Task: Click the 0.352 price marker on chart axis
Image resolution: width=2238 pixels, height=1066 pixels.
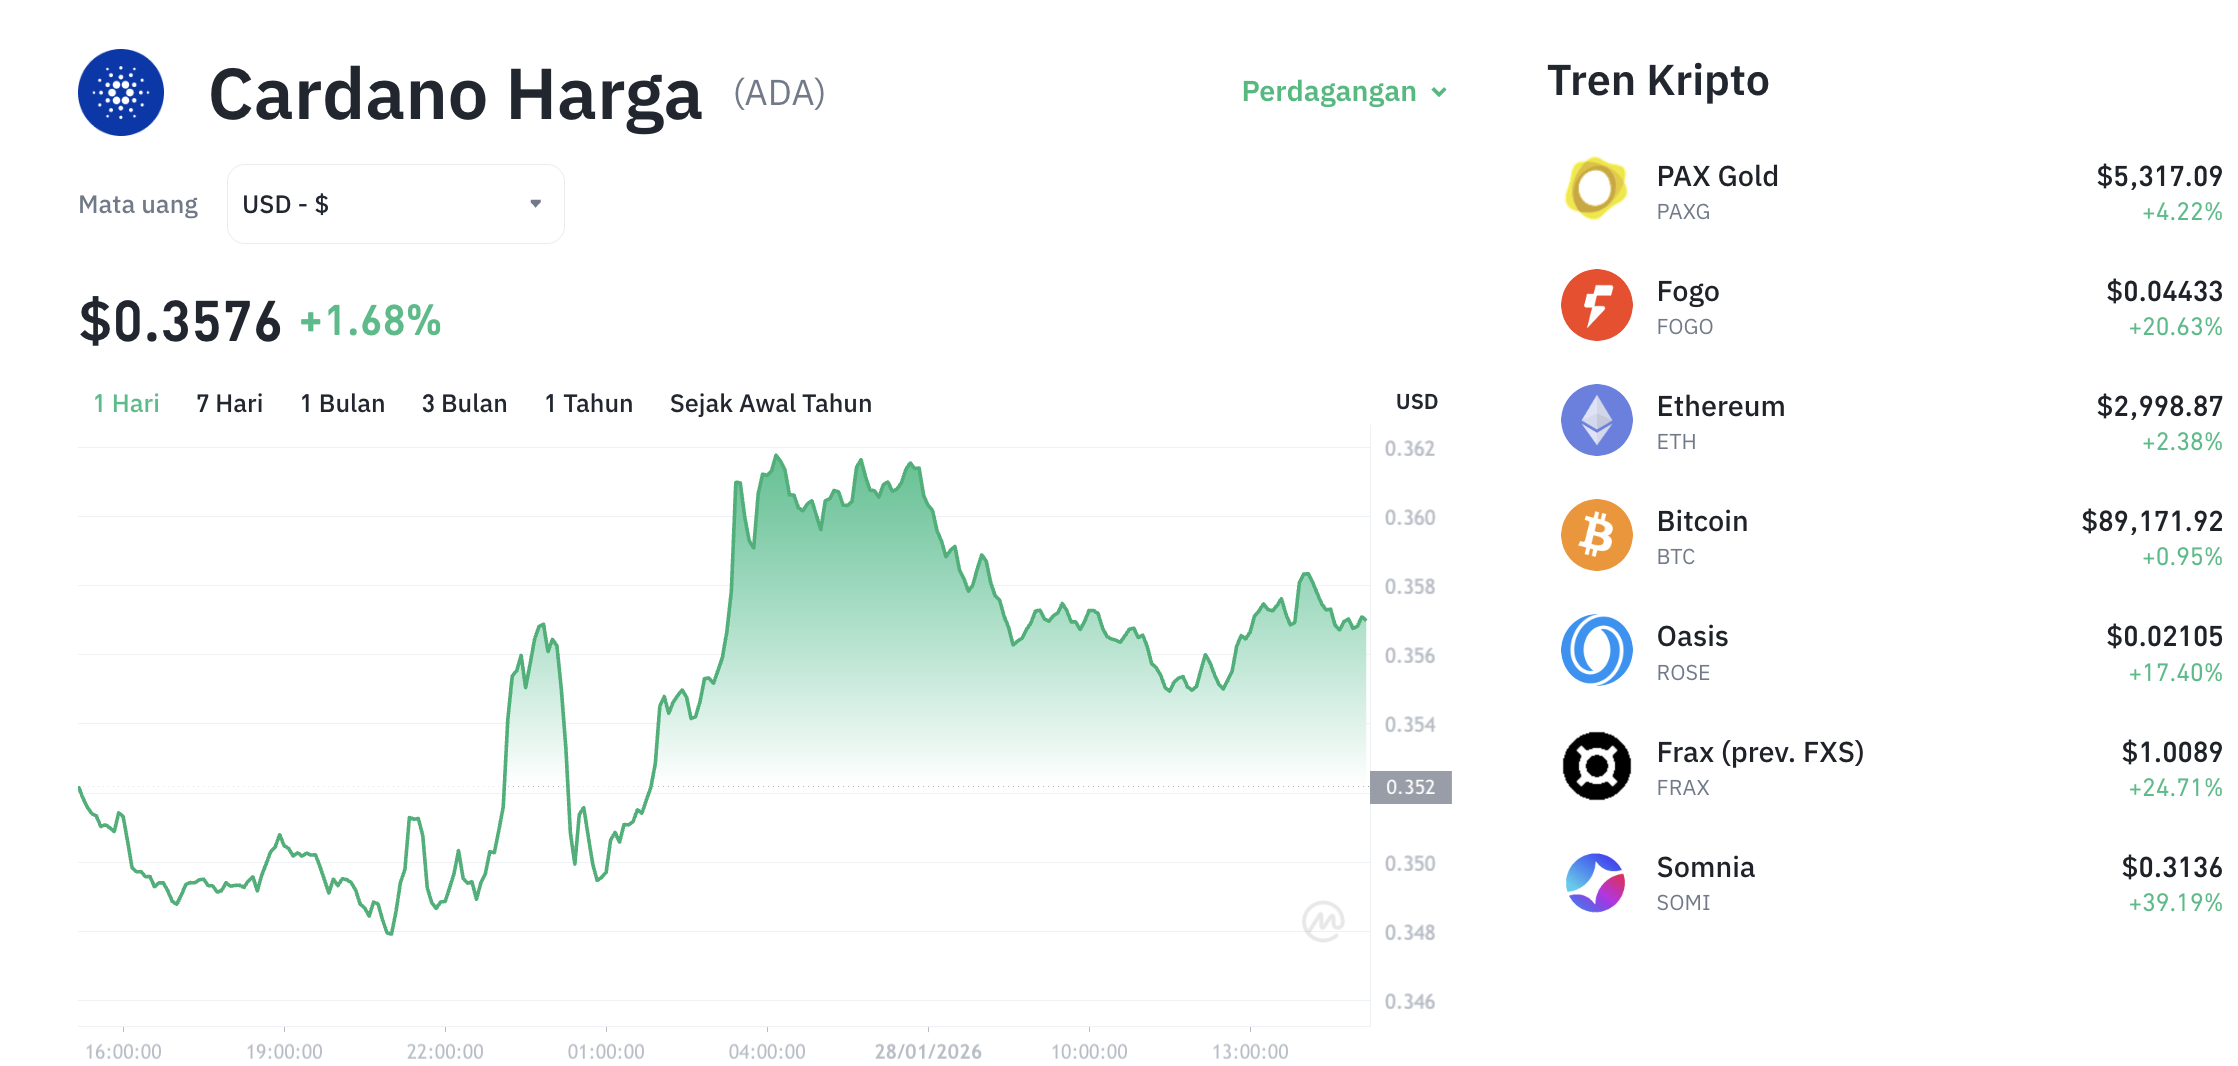Action: 1411,788
